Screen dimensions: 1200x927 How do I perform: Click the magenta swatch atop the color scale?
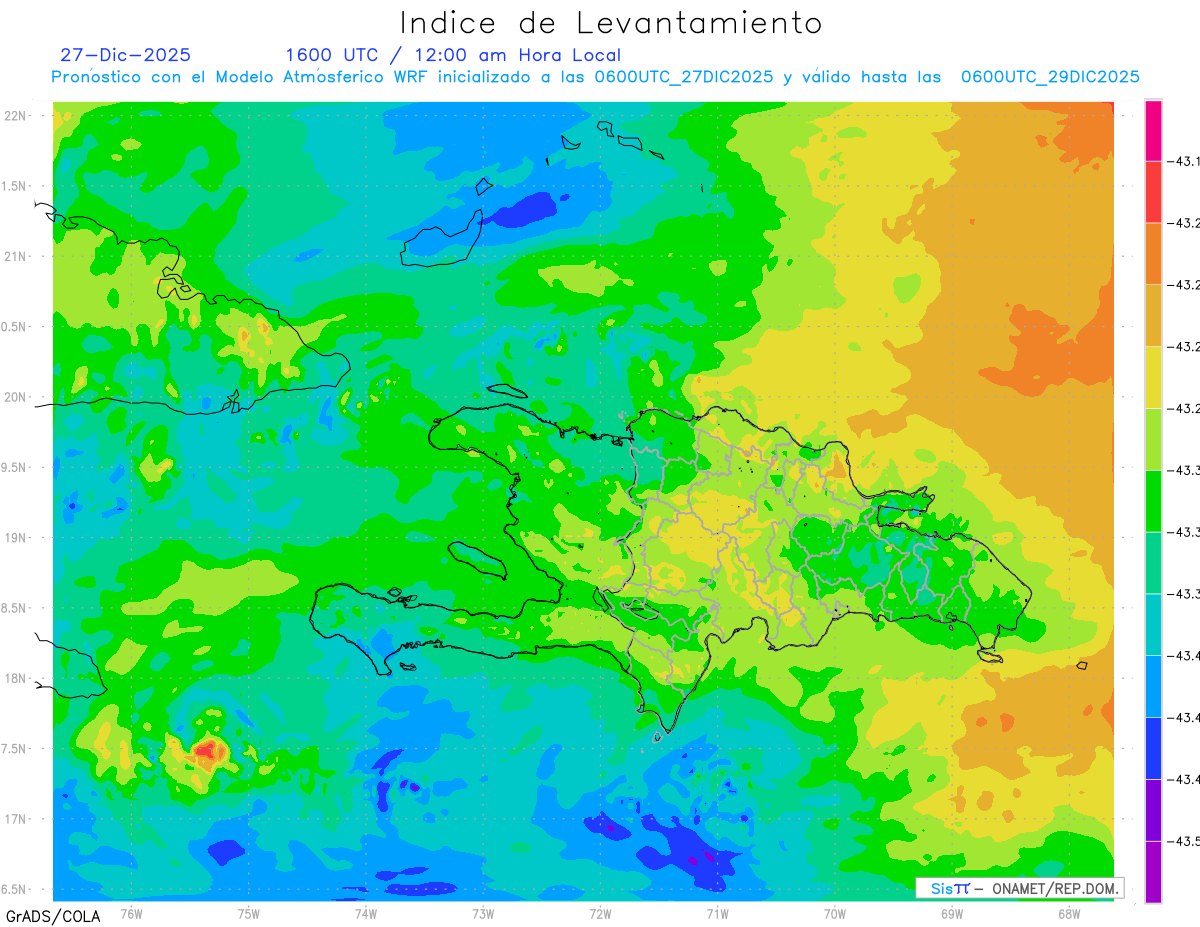point(1153,130)
